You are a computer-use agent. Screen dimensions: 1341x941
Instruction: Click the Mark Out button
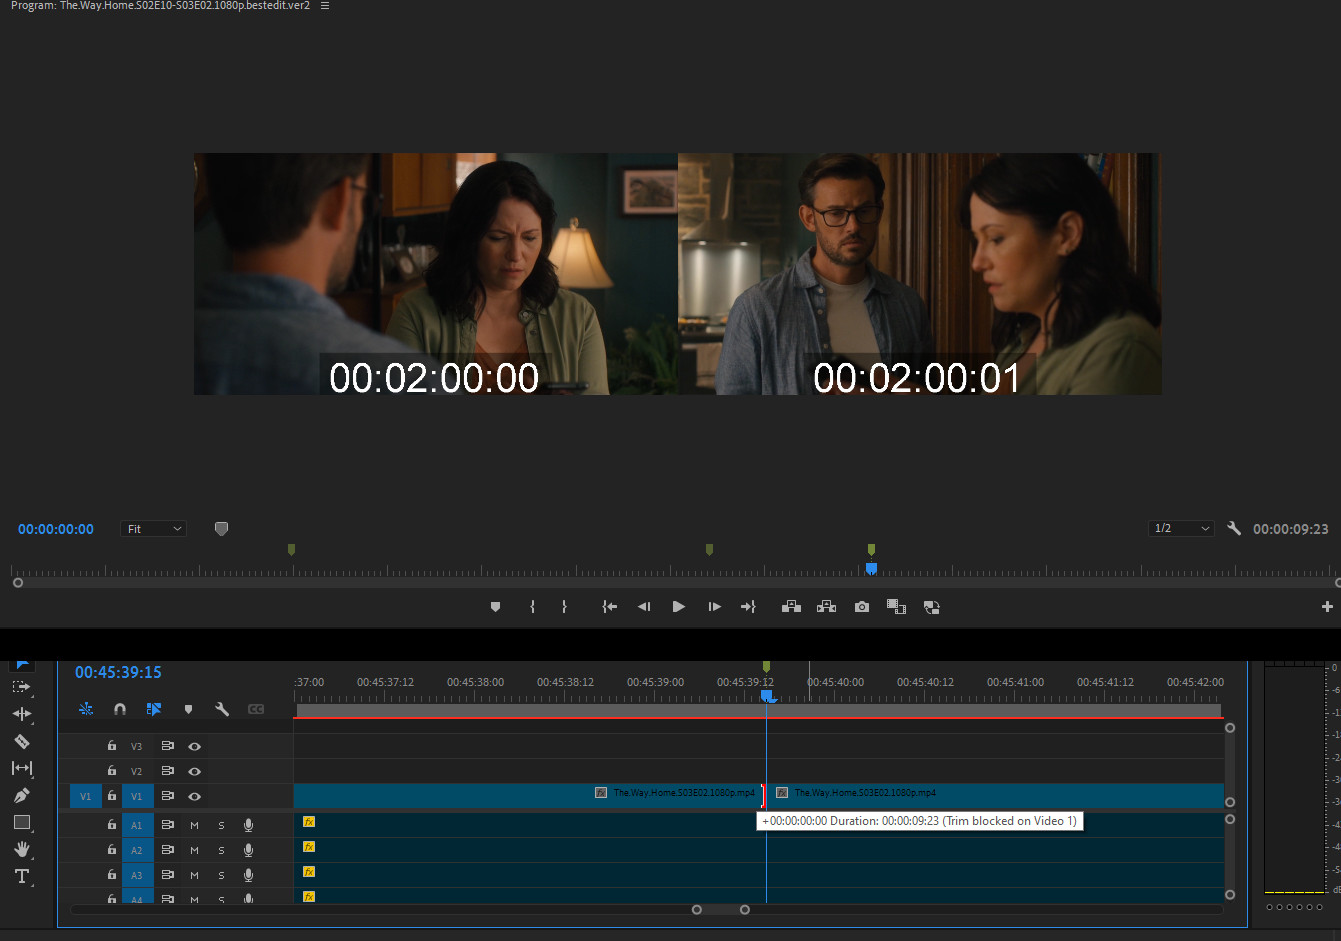[x=564, y=607]
